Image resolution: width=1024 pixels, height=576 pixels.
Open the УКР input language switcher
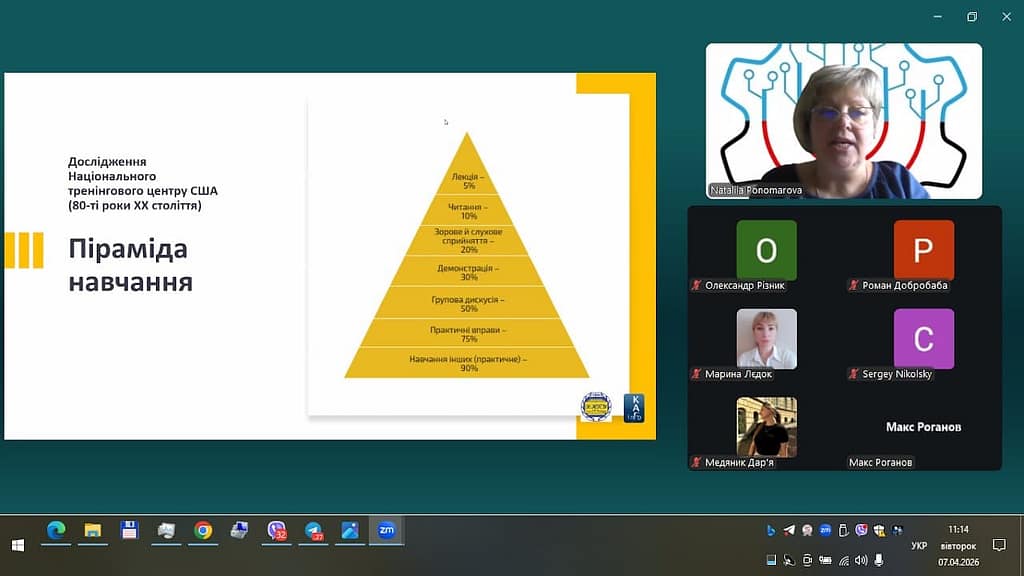918,546
